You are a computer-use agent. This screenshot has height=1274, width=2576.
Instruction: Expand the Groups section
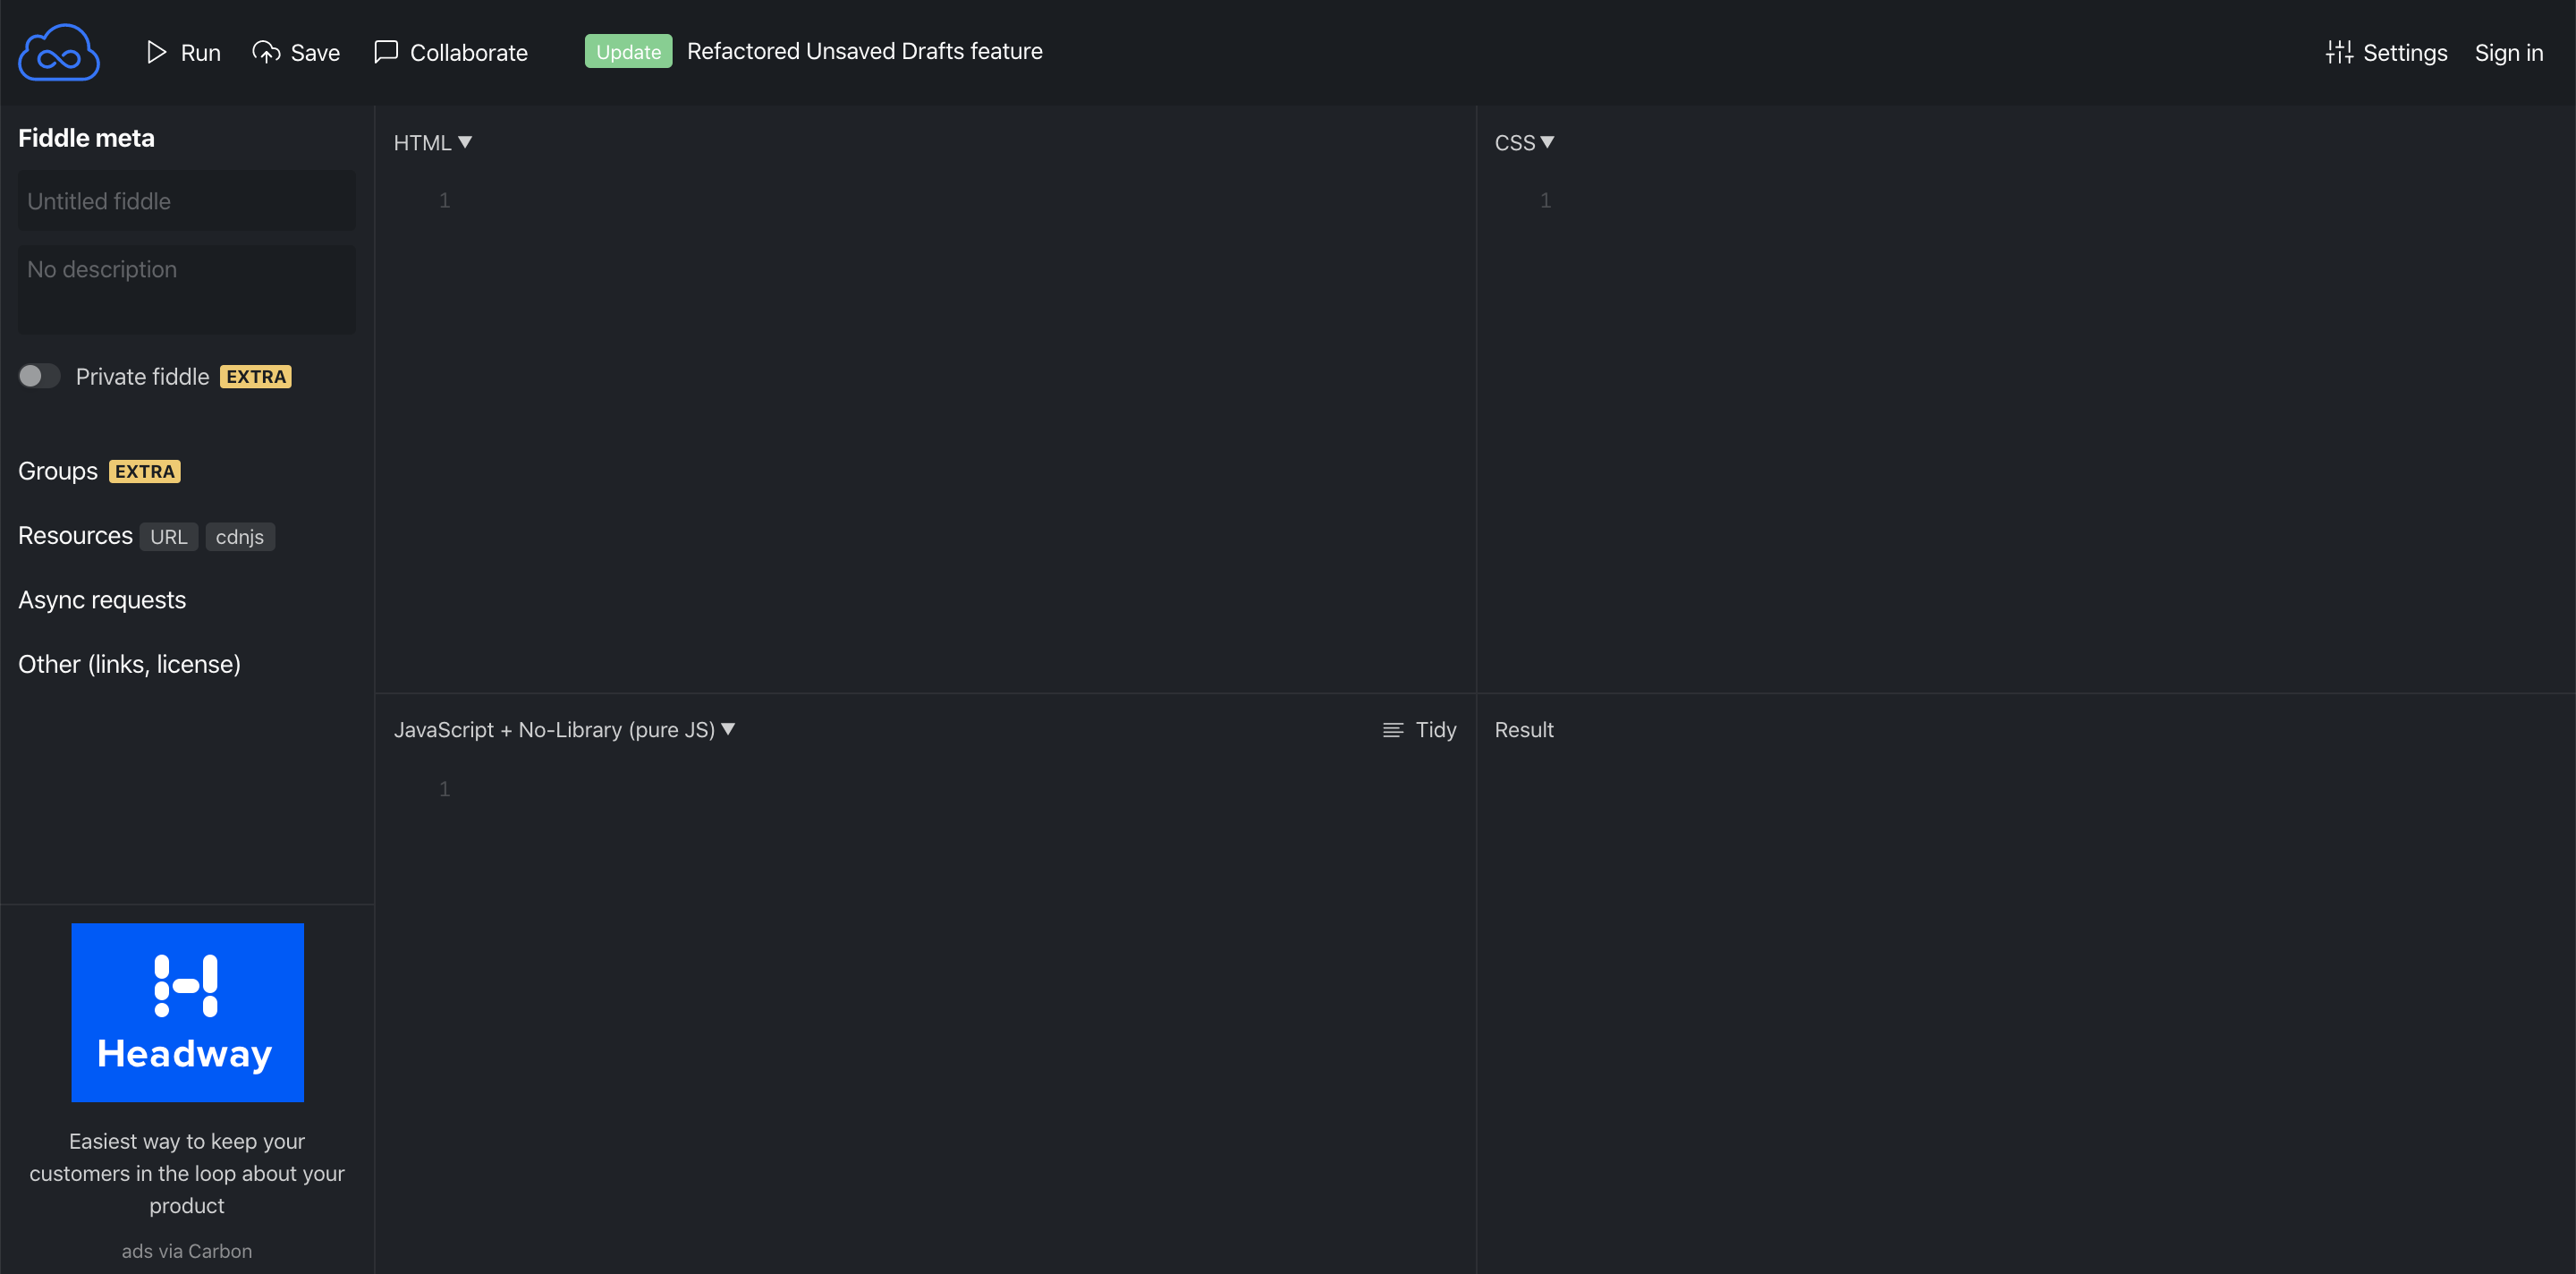[x=58, y=471]
